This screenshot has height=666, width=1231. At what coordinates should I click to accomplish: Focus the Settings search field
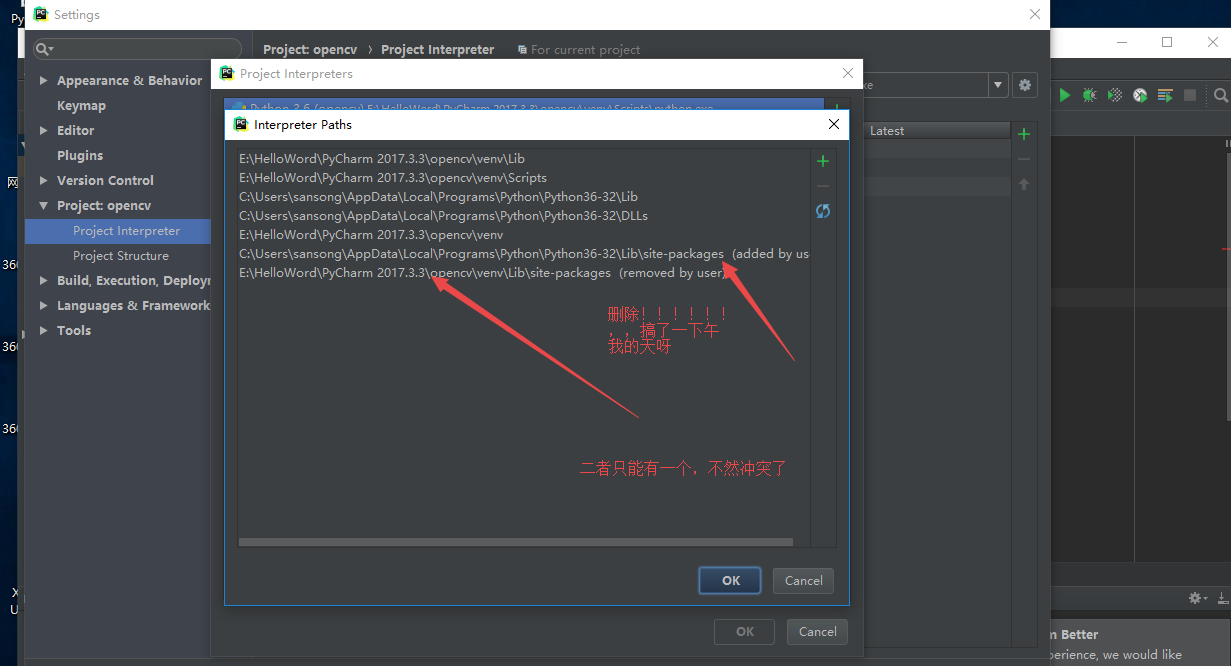pos(138,49)
